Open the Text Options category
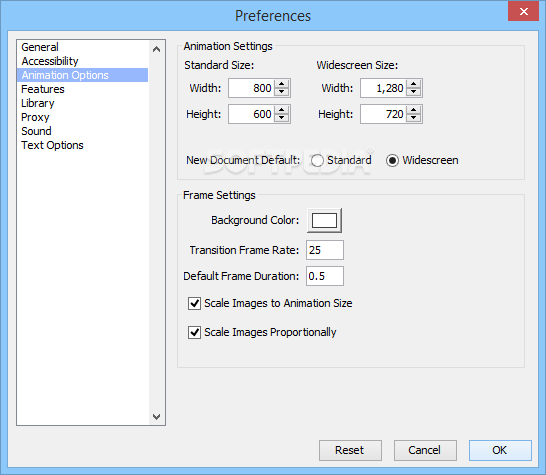Screen dimensions: 546x475 [x=52, y=145]
